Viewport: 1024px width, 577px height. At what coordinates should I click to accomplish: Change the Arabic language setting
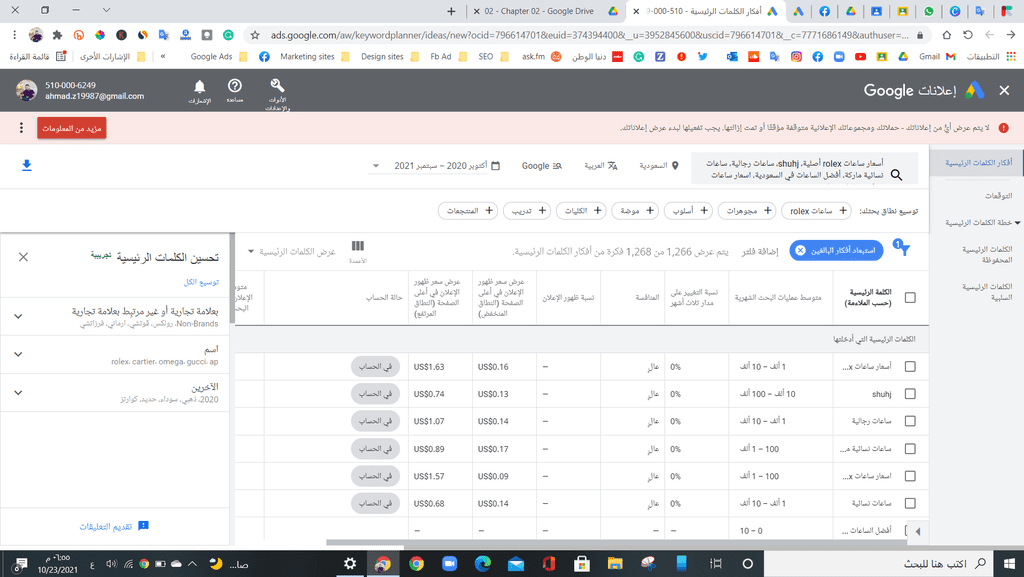601,166
